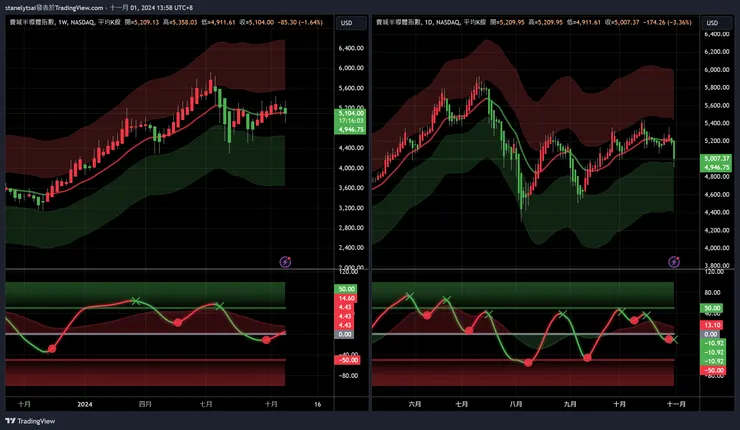Click the weekly close change -85.30 (-1.64%)

pyautogui.click(x=300, y=22)
